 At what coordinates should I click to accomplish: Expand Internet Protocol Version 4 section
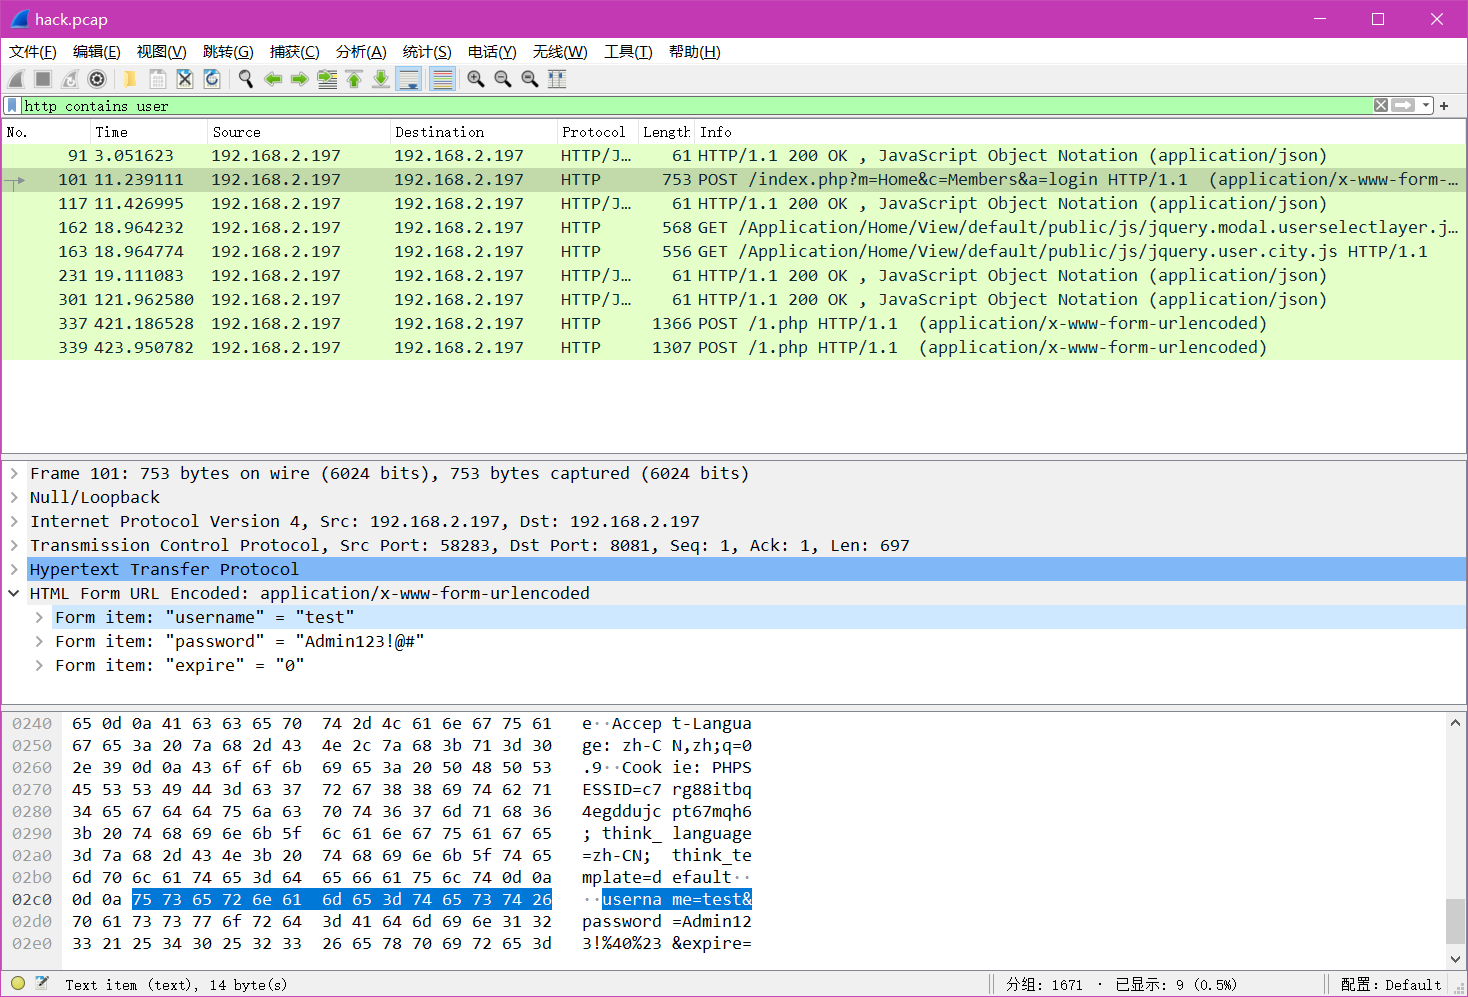pyautogui.click(x=14, y=521)
